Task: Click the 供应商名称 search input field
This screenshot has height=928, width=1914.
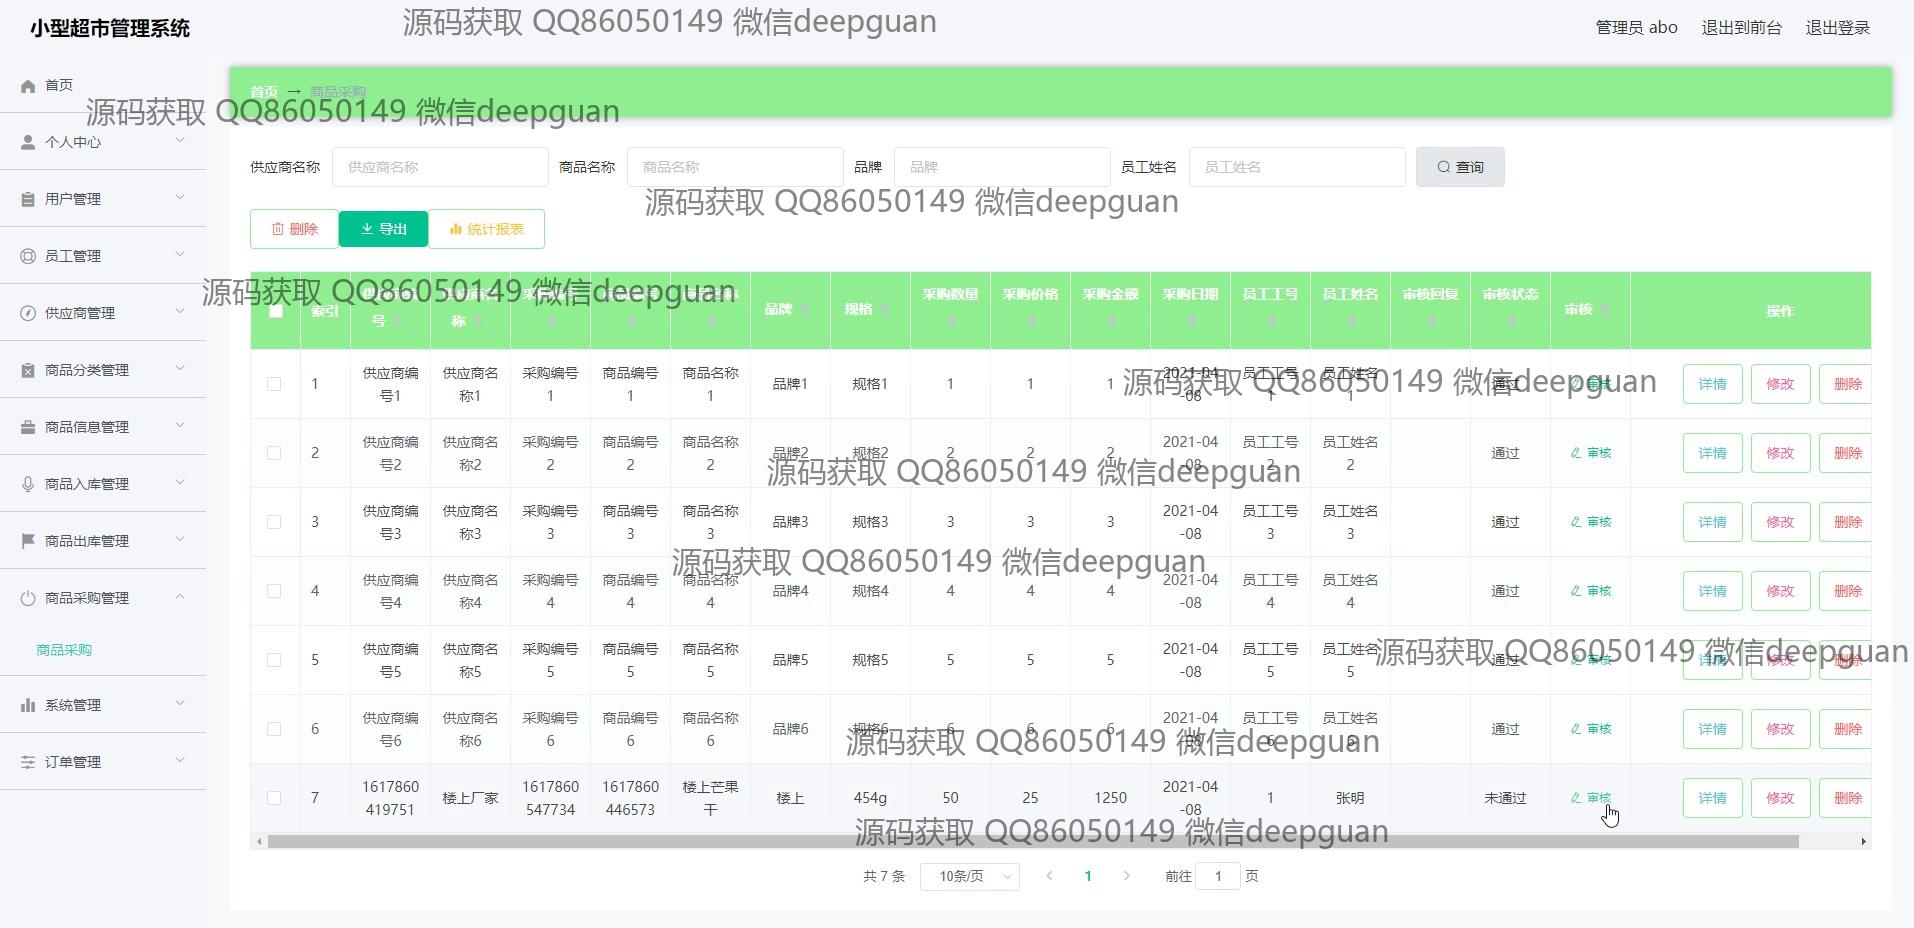Action: pyautogui.click(x=439, y=167)
